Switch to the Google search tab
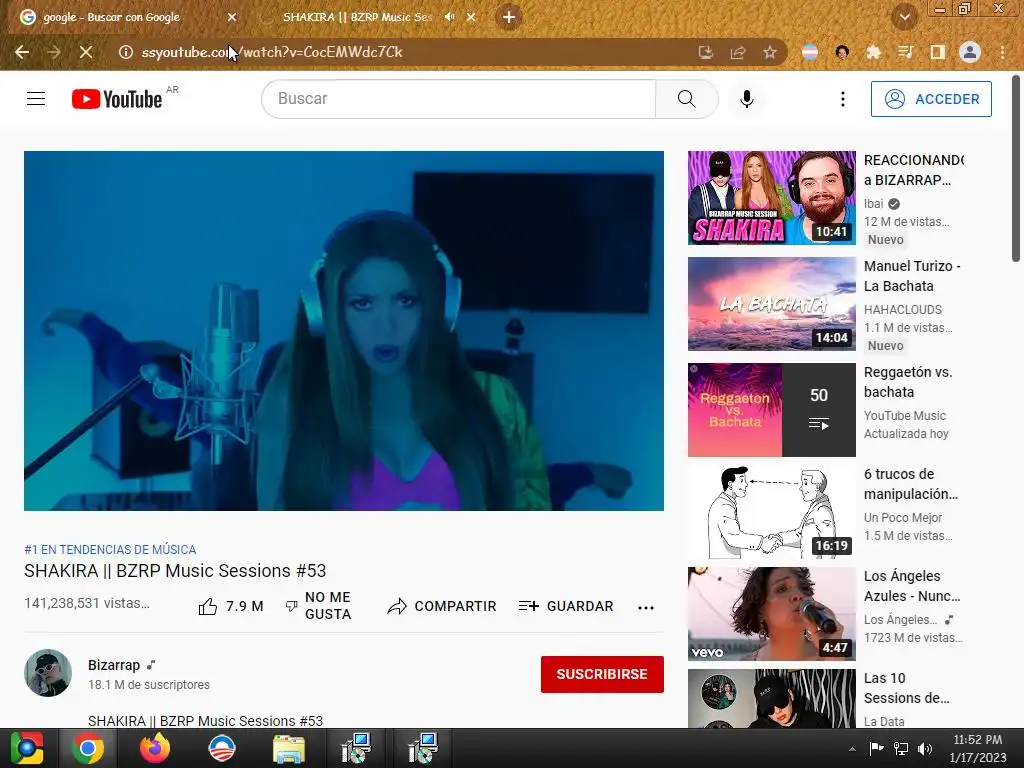Image resolution: width=1024 pixels, height=768 pixels. (127, 18)
